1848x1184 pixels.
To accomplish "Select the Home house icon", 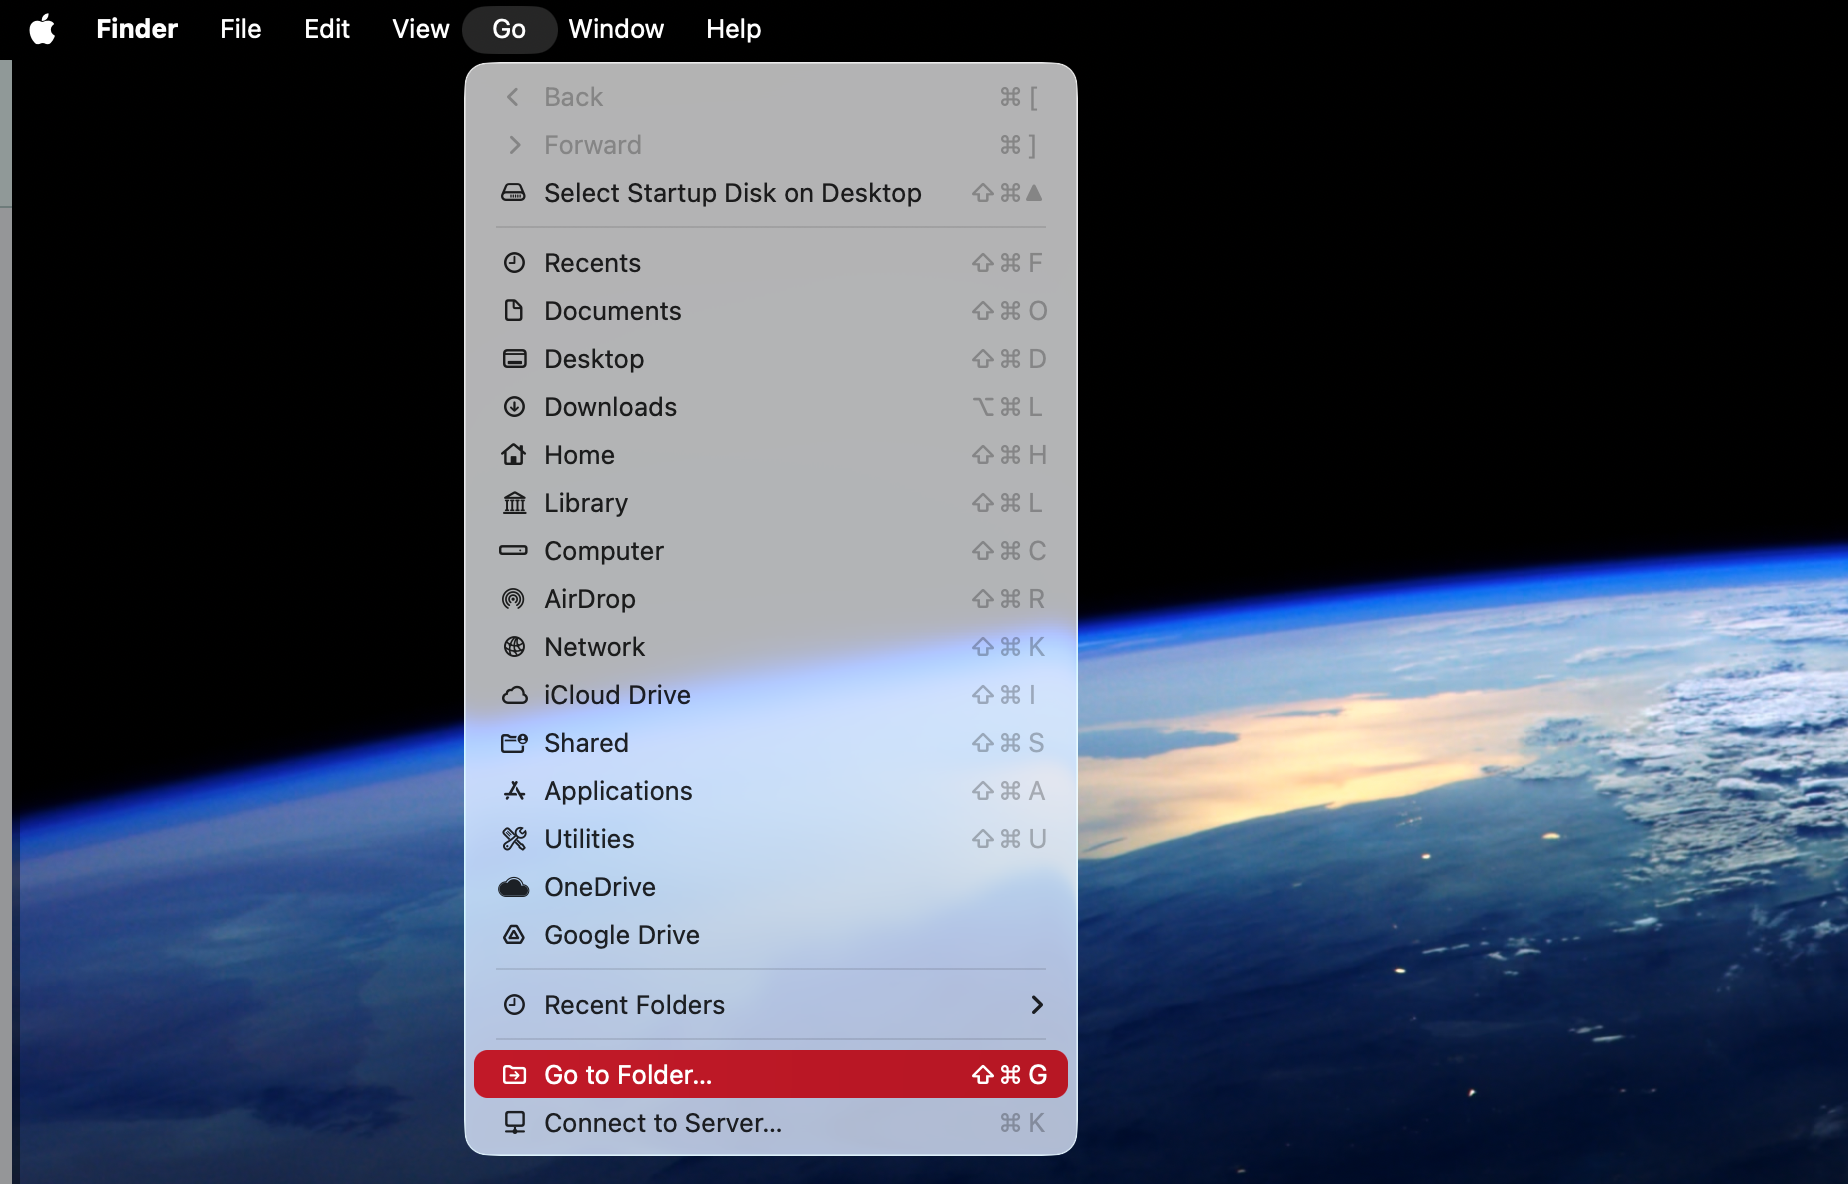I will 514,455.
